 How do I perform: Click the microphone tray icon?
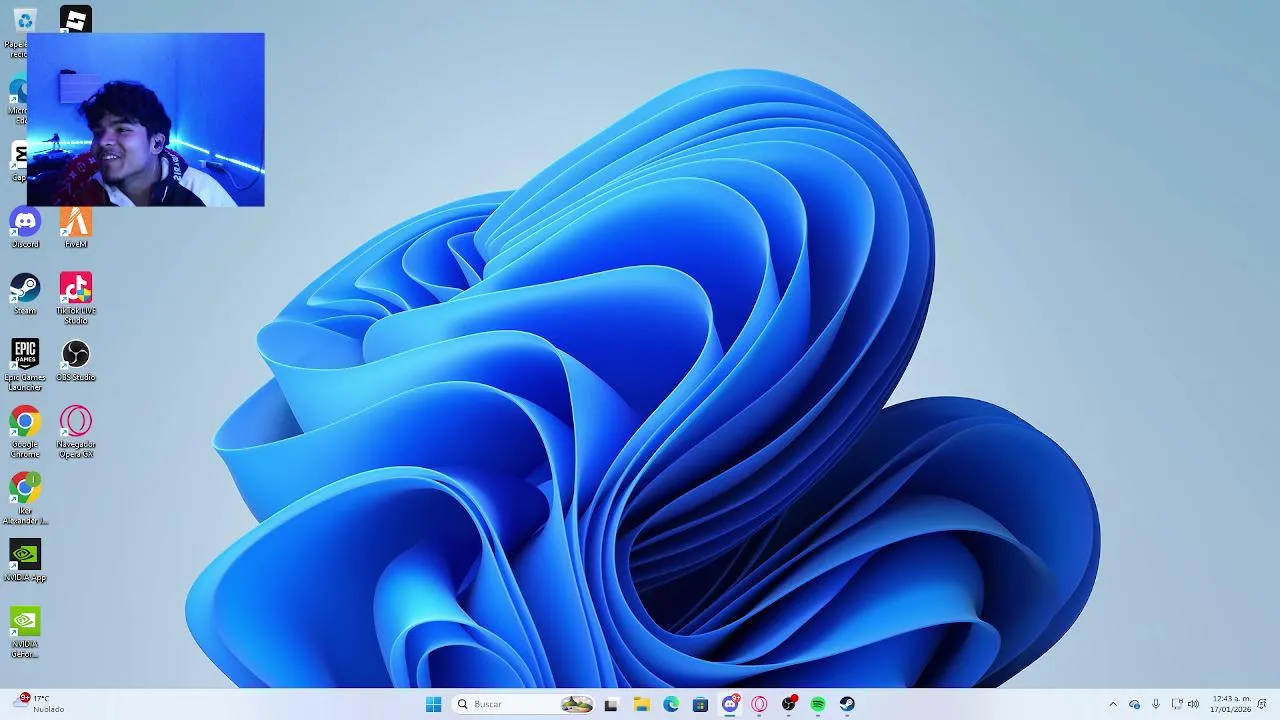pos(1156,705)
